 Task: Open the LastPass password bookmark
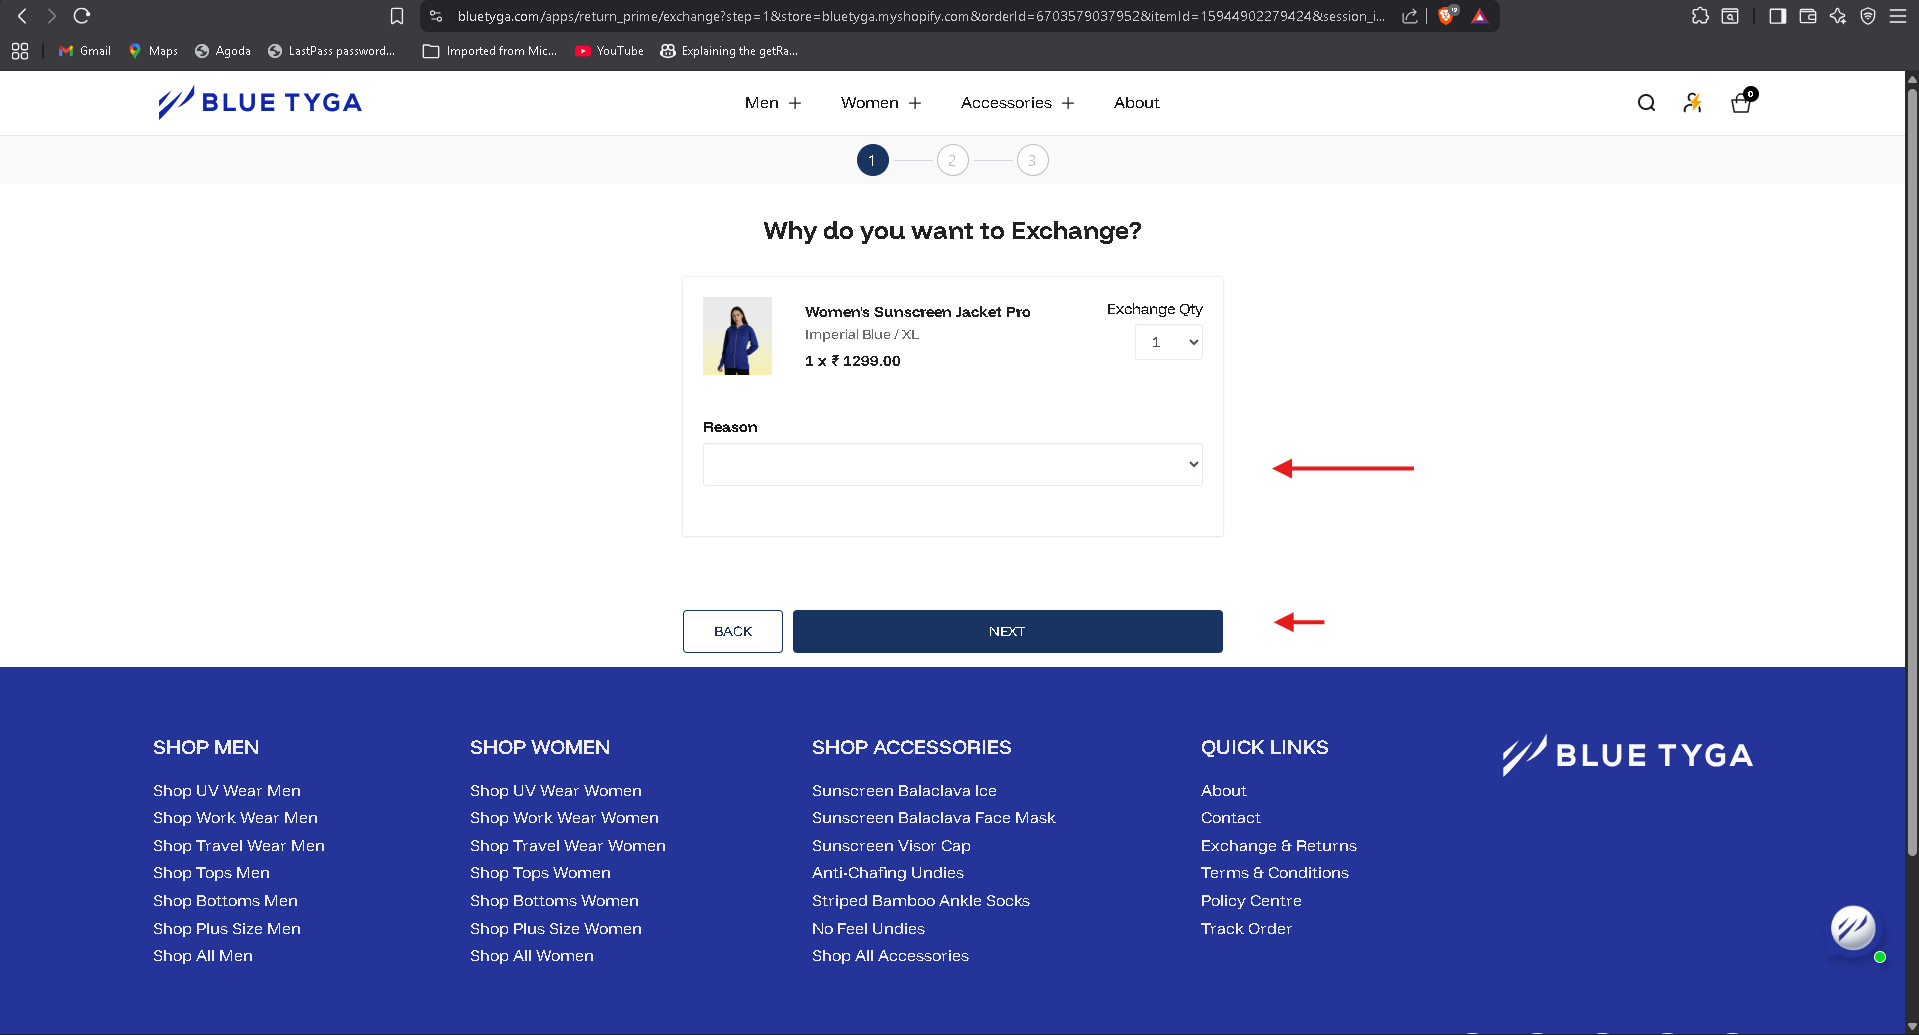pos(331,51)
